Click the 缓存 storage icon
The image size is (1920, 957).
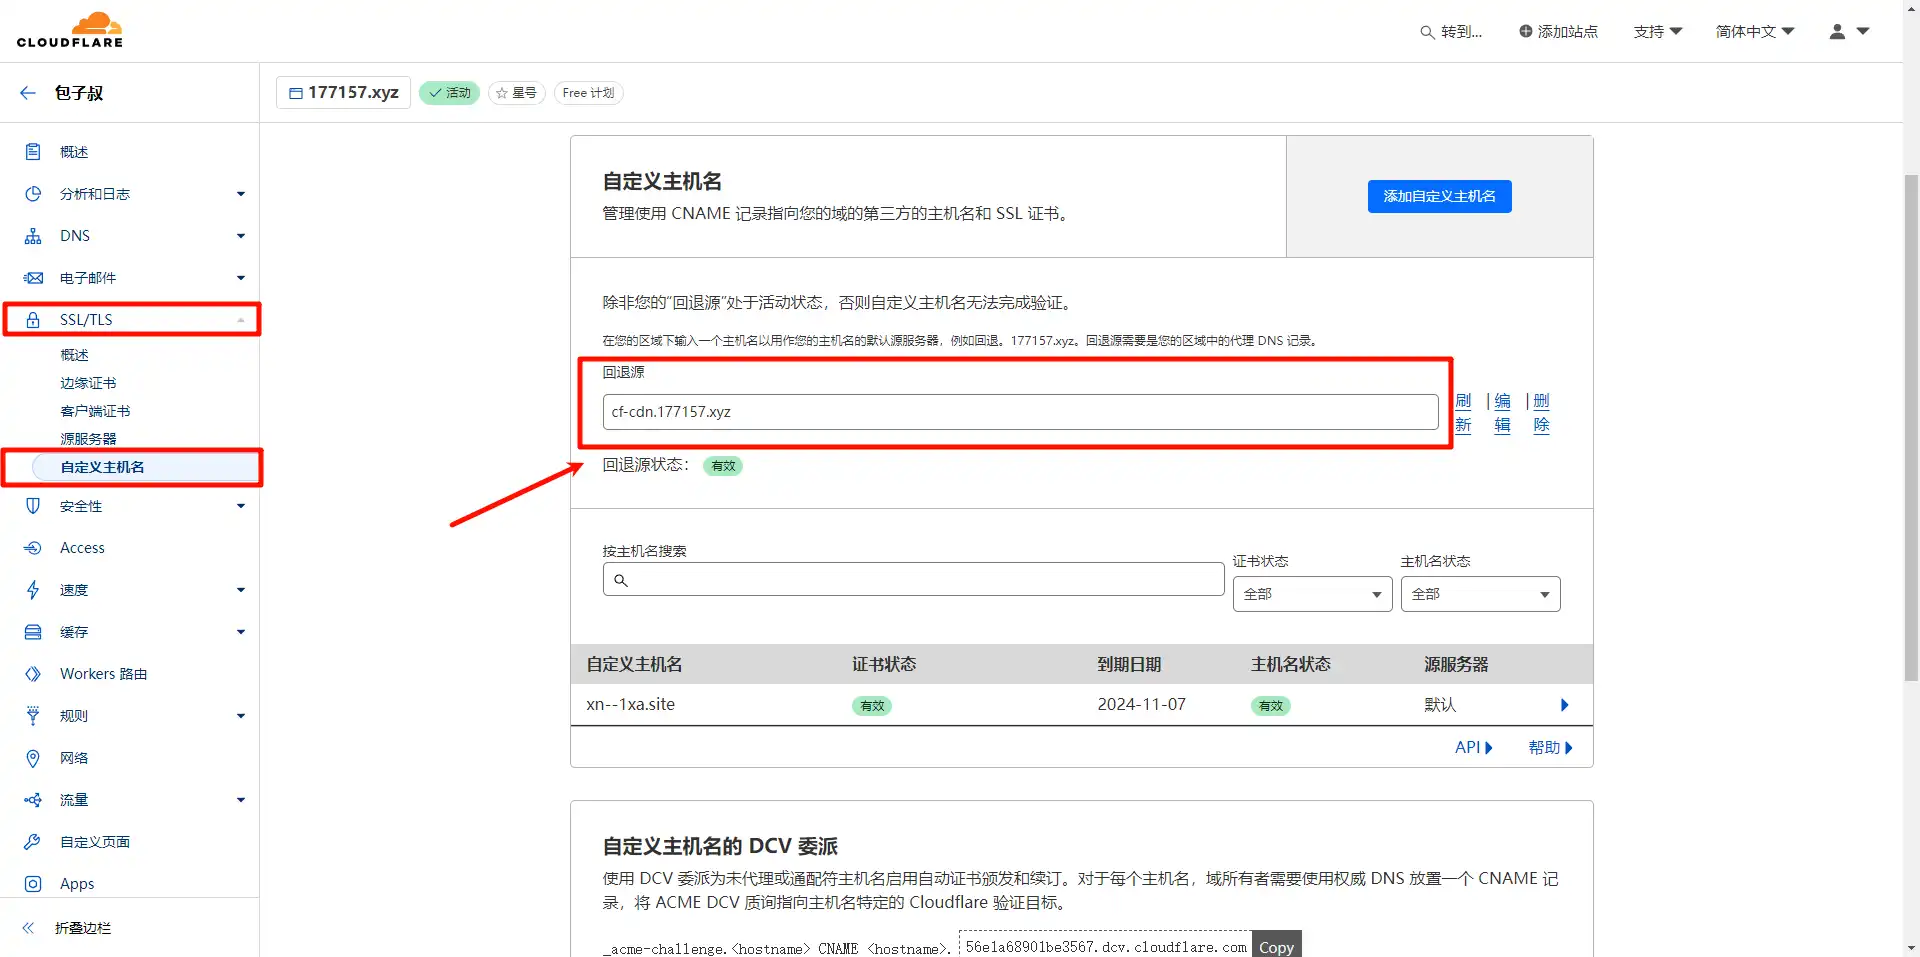pos(33,632)
